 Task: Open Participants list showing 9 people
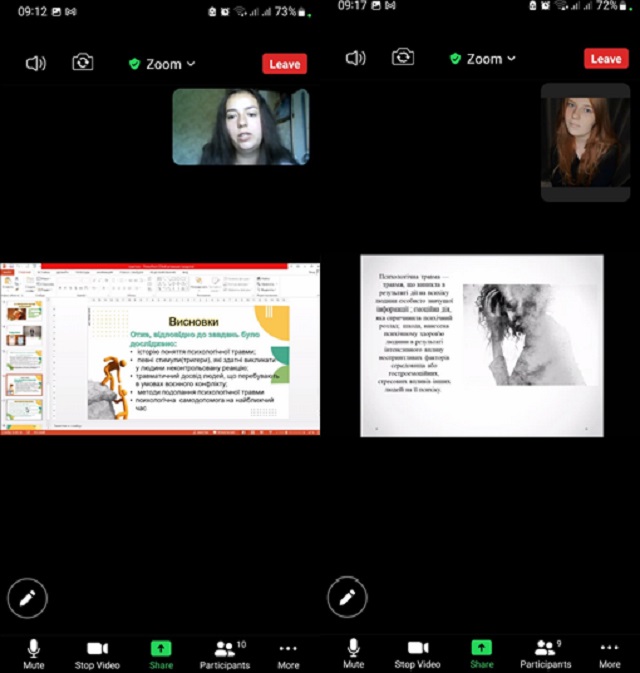tap(545, 654)
